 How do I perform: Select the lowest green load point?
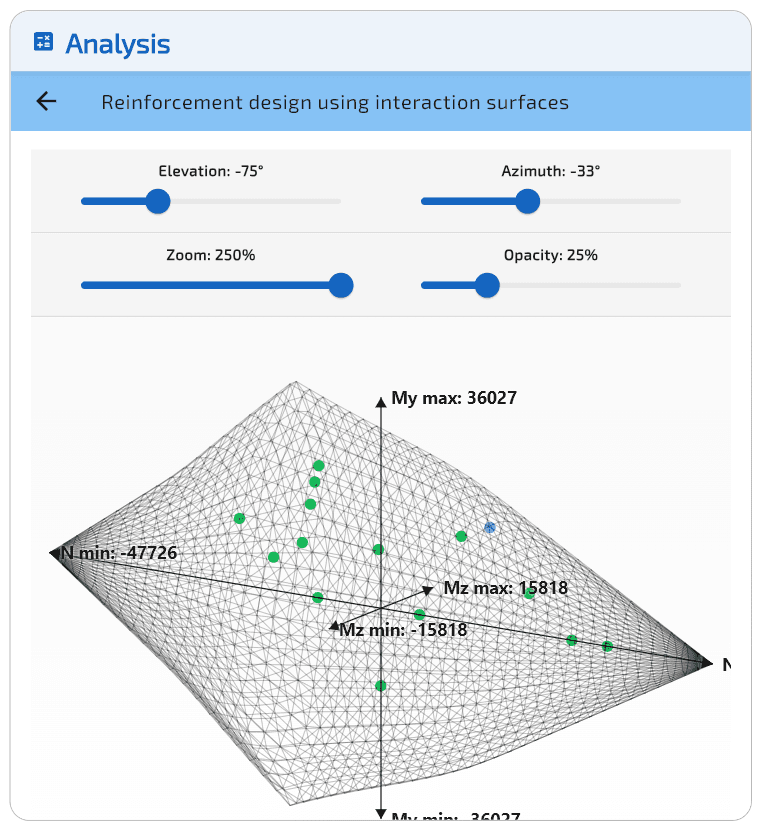pos(381,685)
